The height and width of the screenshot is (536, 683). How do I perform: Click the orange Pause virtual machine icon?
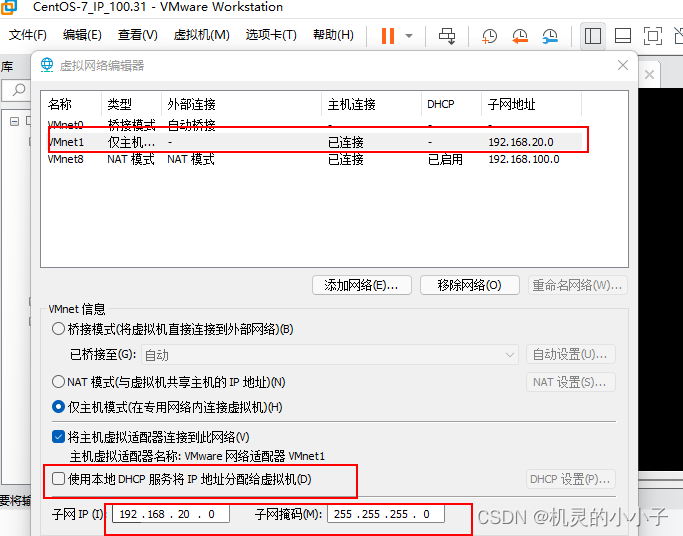388,36
